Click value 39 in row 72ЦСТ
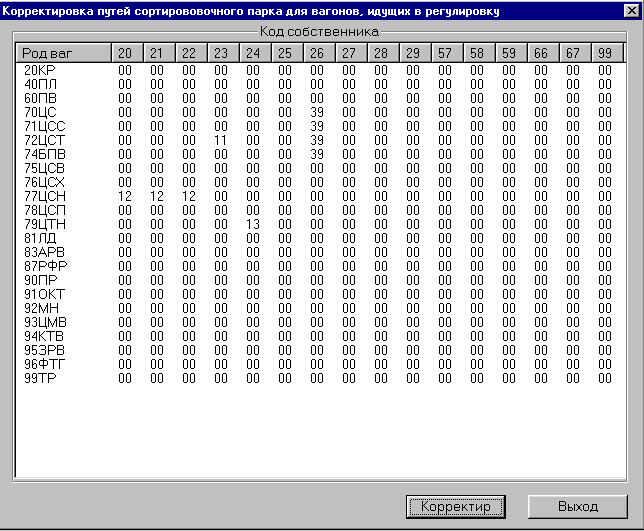644x531 pixels. (317, 140)
